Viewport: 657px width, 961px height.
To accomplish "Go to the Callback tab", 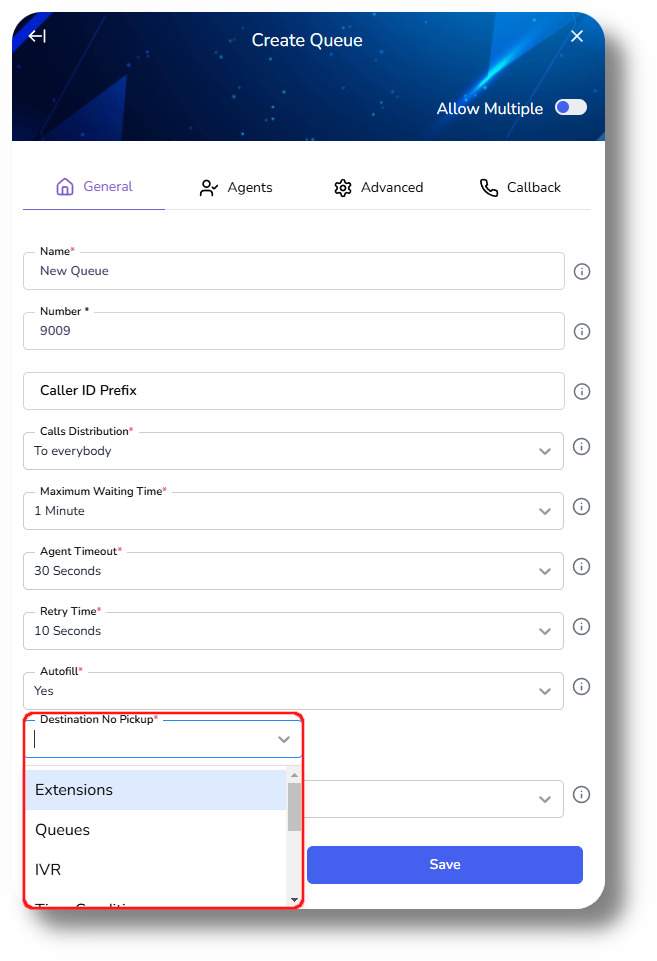I will 520,187.
